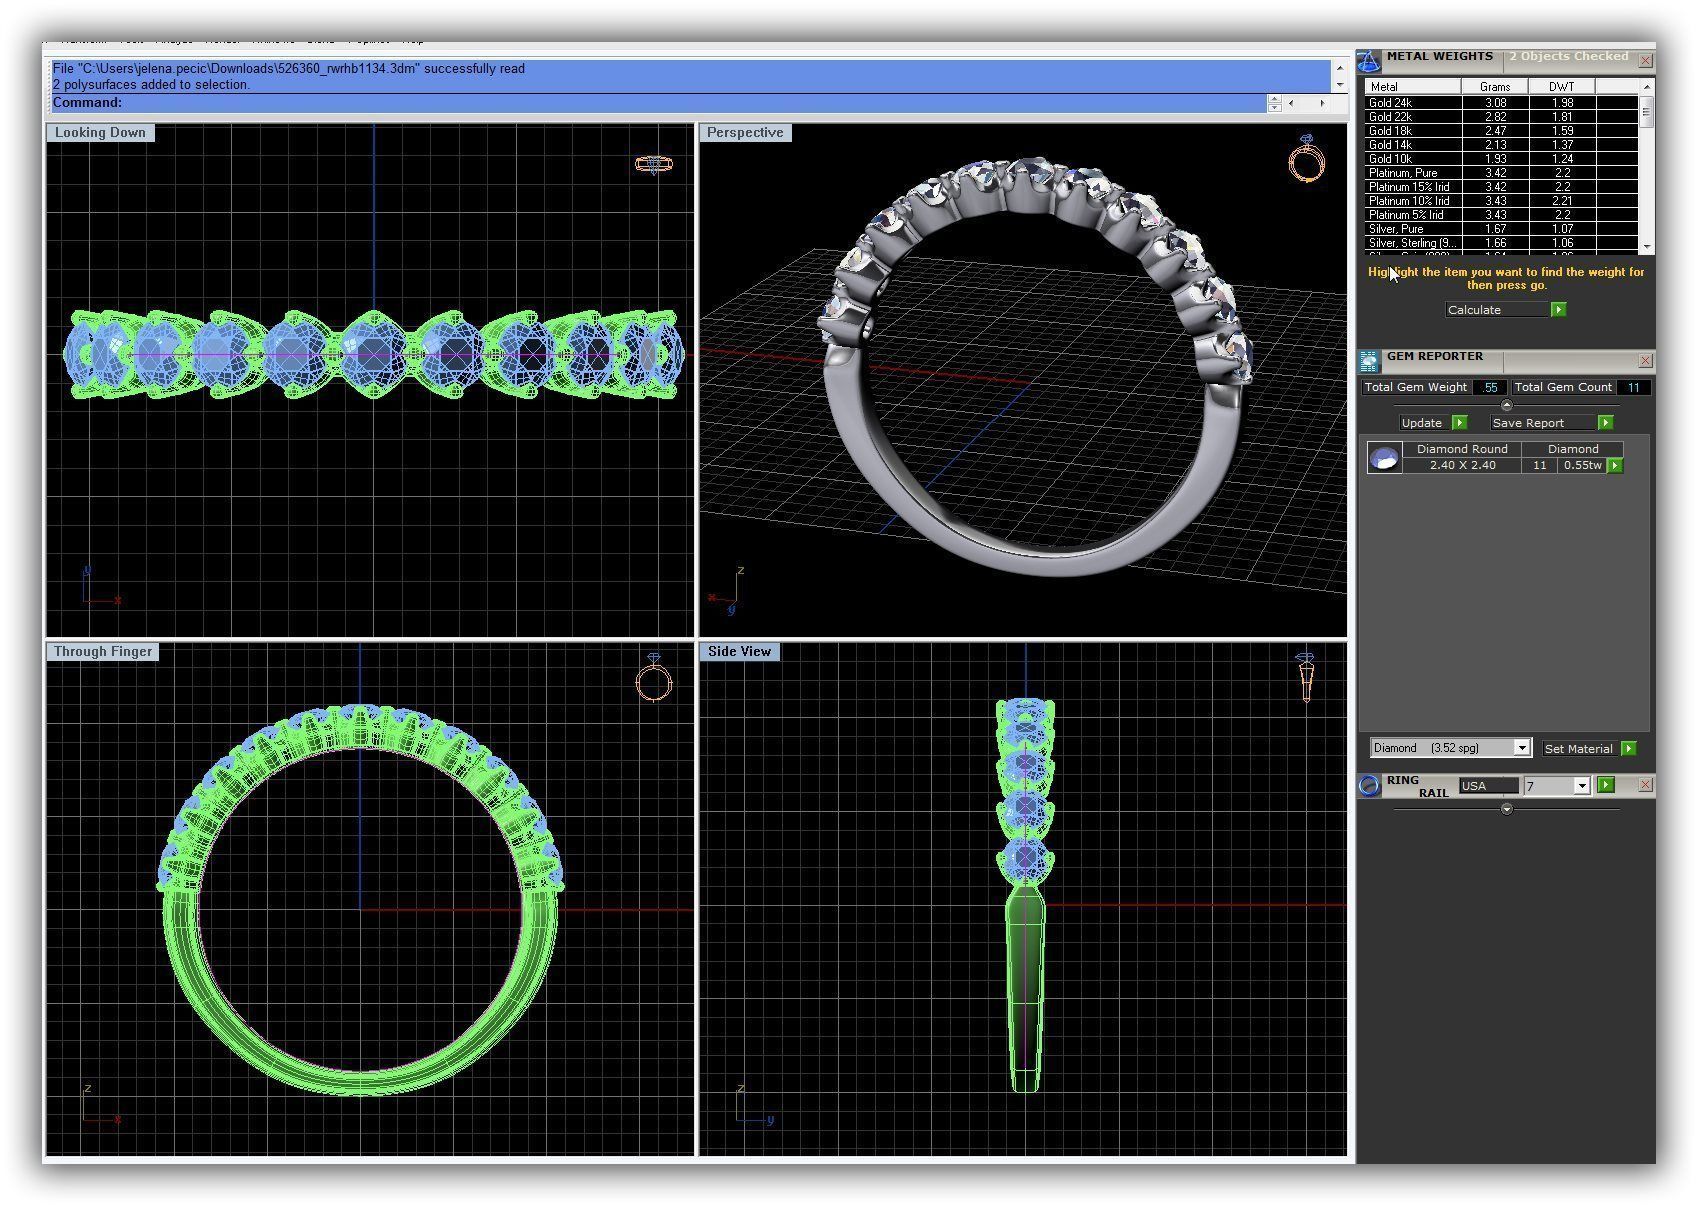Click the orange ring icon in Perspective viewport
1698x1206 pixels.
click(1306, 159)
